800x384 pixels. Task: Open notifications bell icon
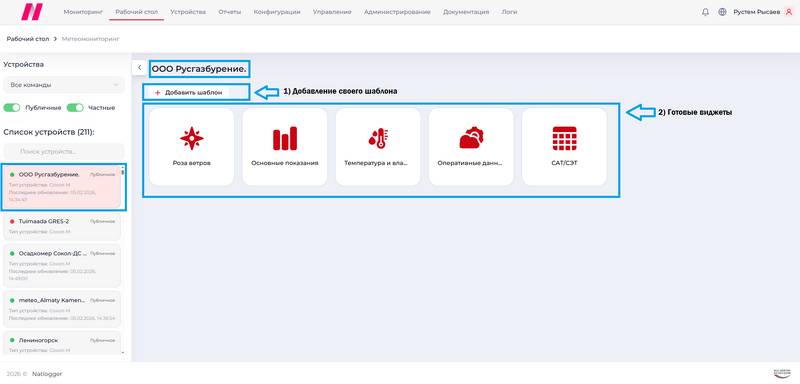point(706,12)
